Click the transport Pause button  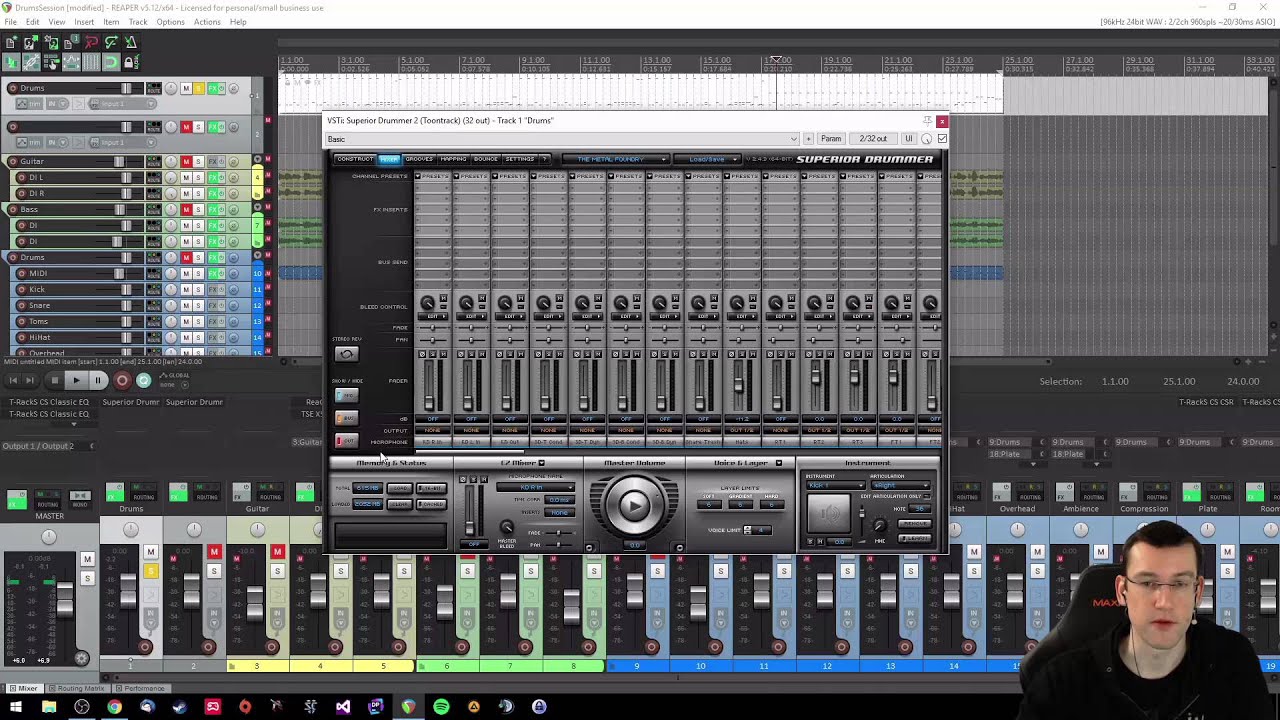[97, 380]
